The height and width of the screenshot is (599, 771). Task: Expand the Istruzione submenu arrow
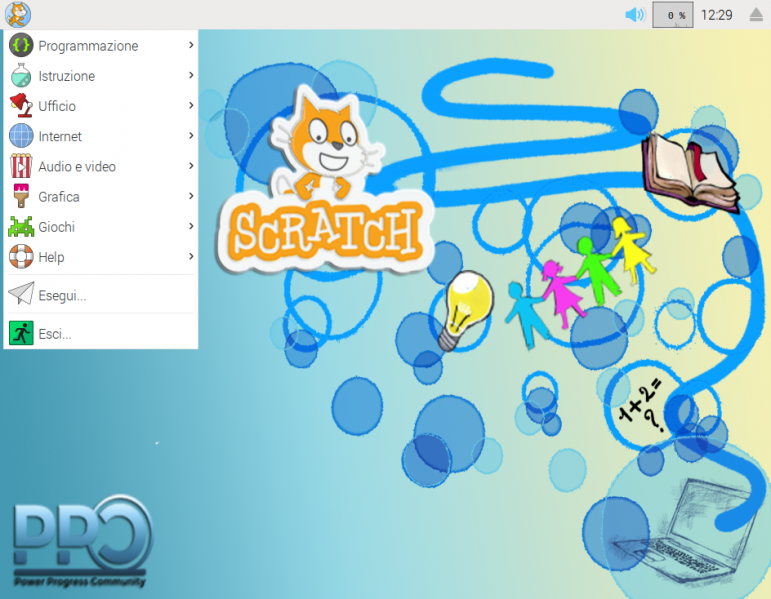[x=191, y=75]
